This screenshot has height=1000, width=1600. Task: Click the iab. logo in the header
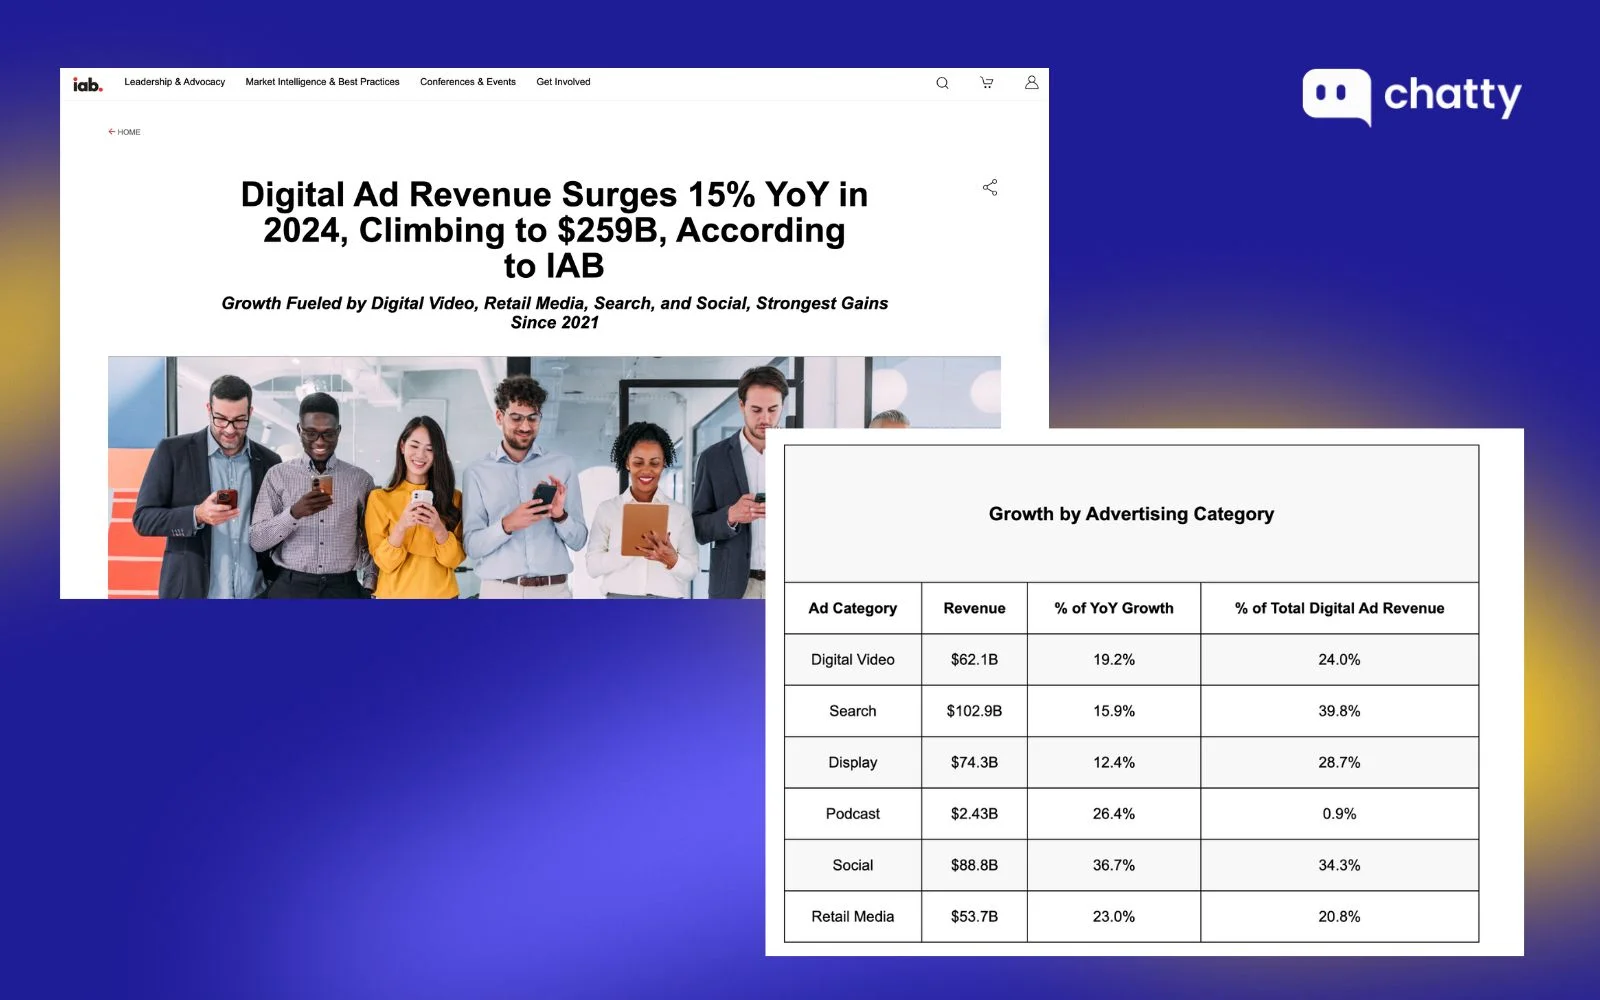coord(88,84)
